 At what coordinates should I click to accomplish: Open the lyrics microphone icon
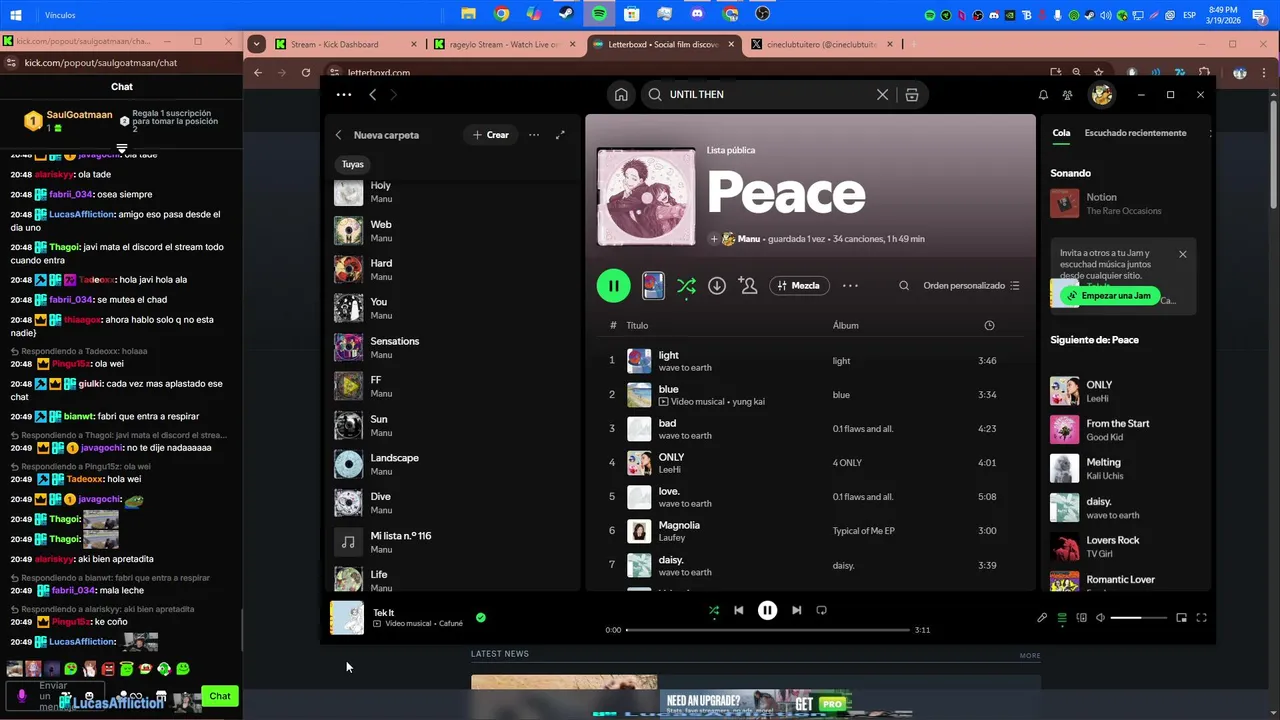point(1042,618)
